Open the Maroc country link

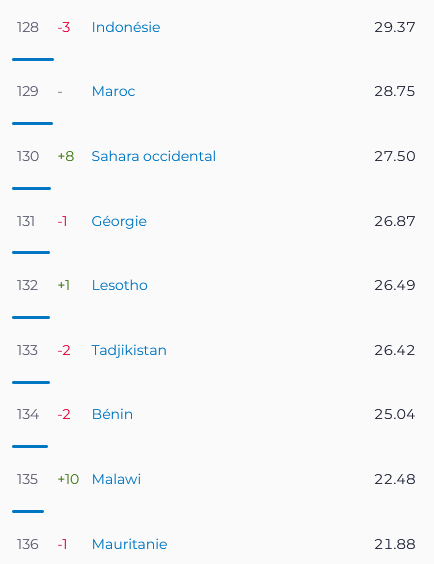tap(113, 91)
